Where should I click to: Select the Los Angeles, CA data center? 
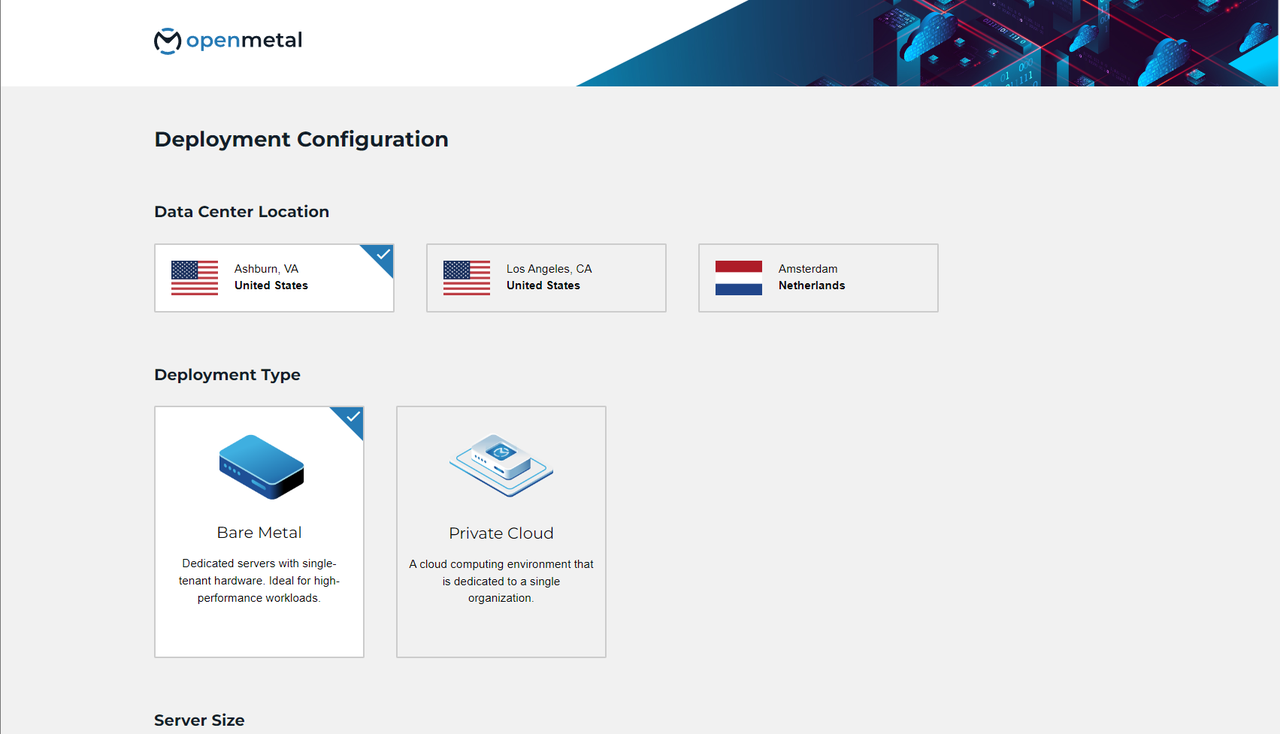tap(546, 277)
